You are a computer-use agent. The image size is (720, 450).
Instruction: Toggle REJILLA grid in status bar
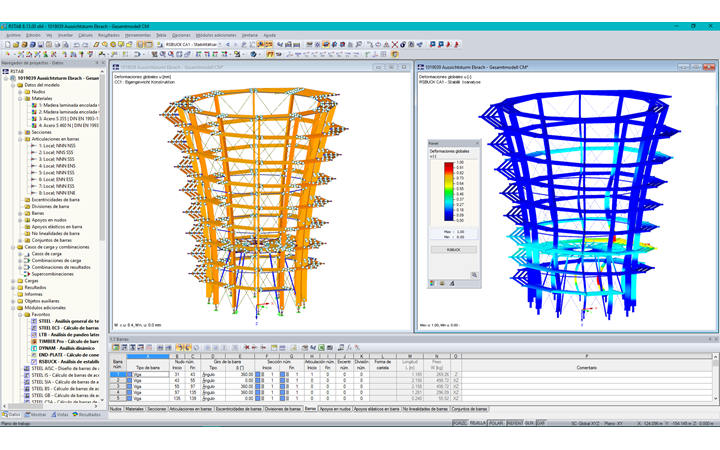click(x=478, y=423)
